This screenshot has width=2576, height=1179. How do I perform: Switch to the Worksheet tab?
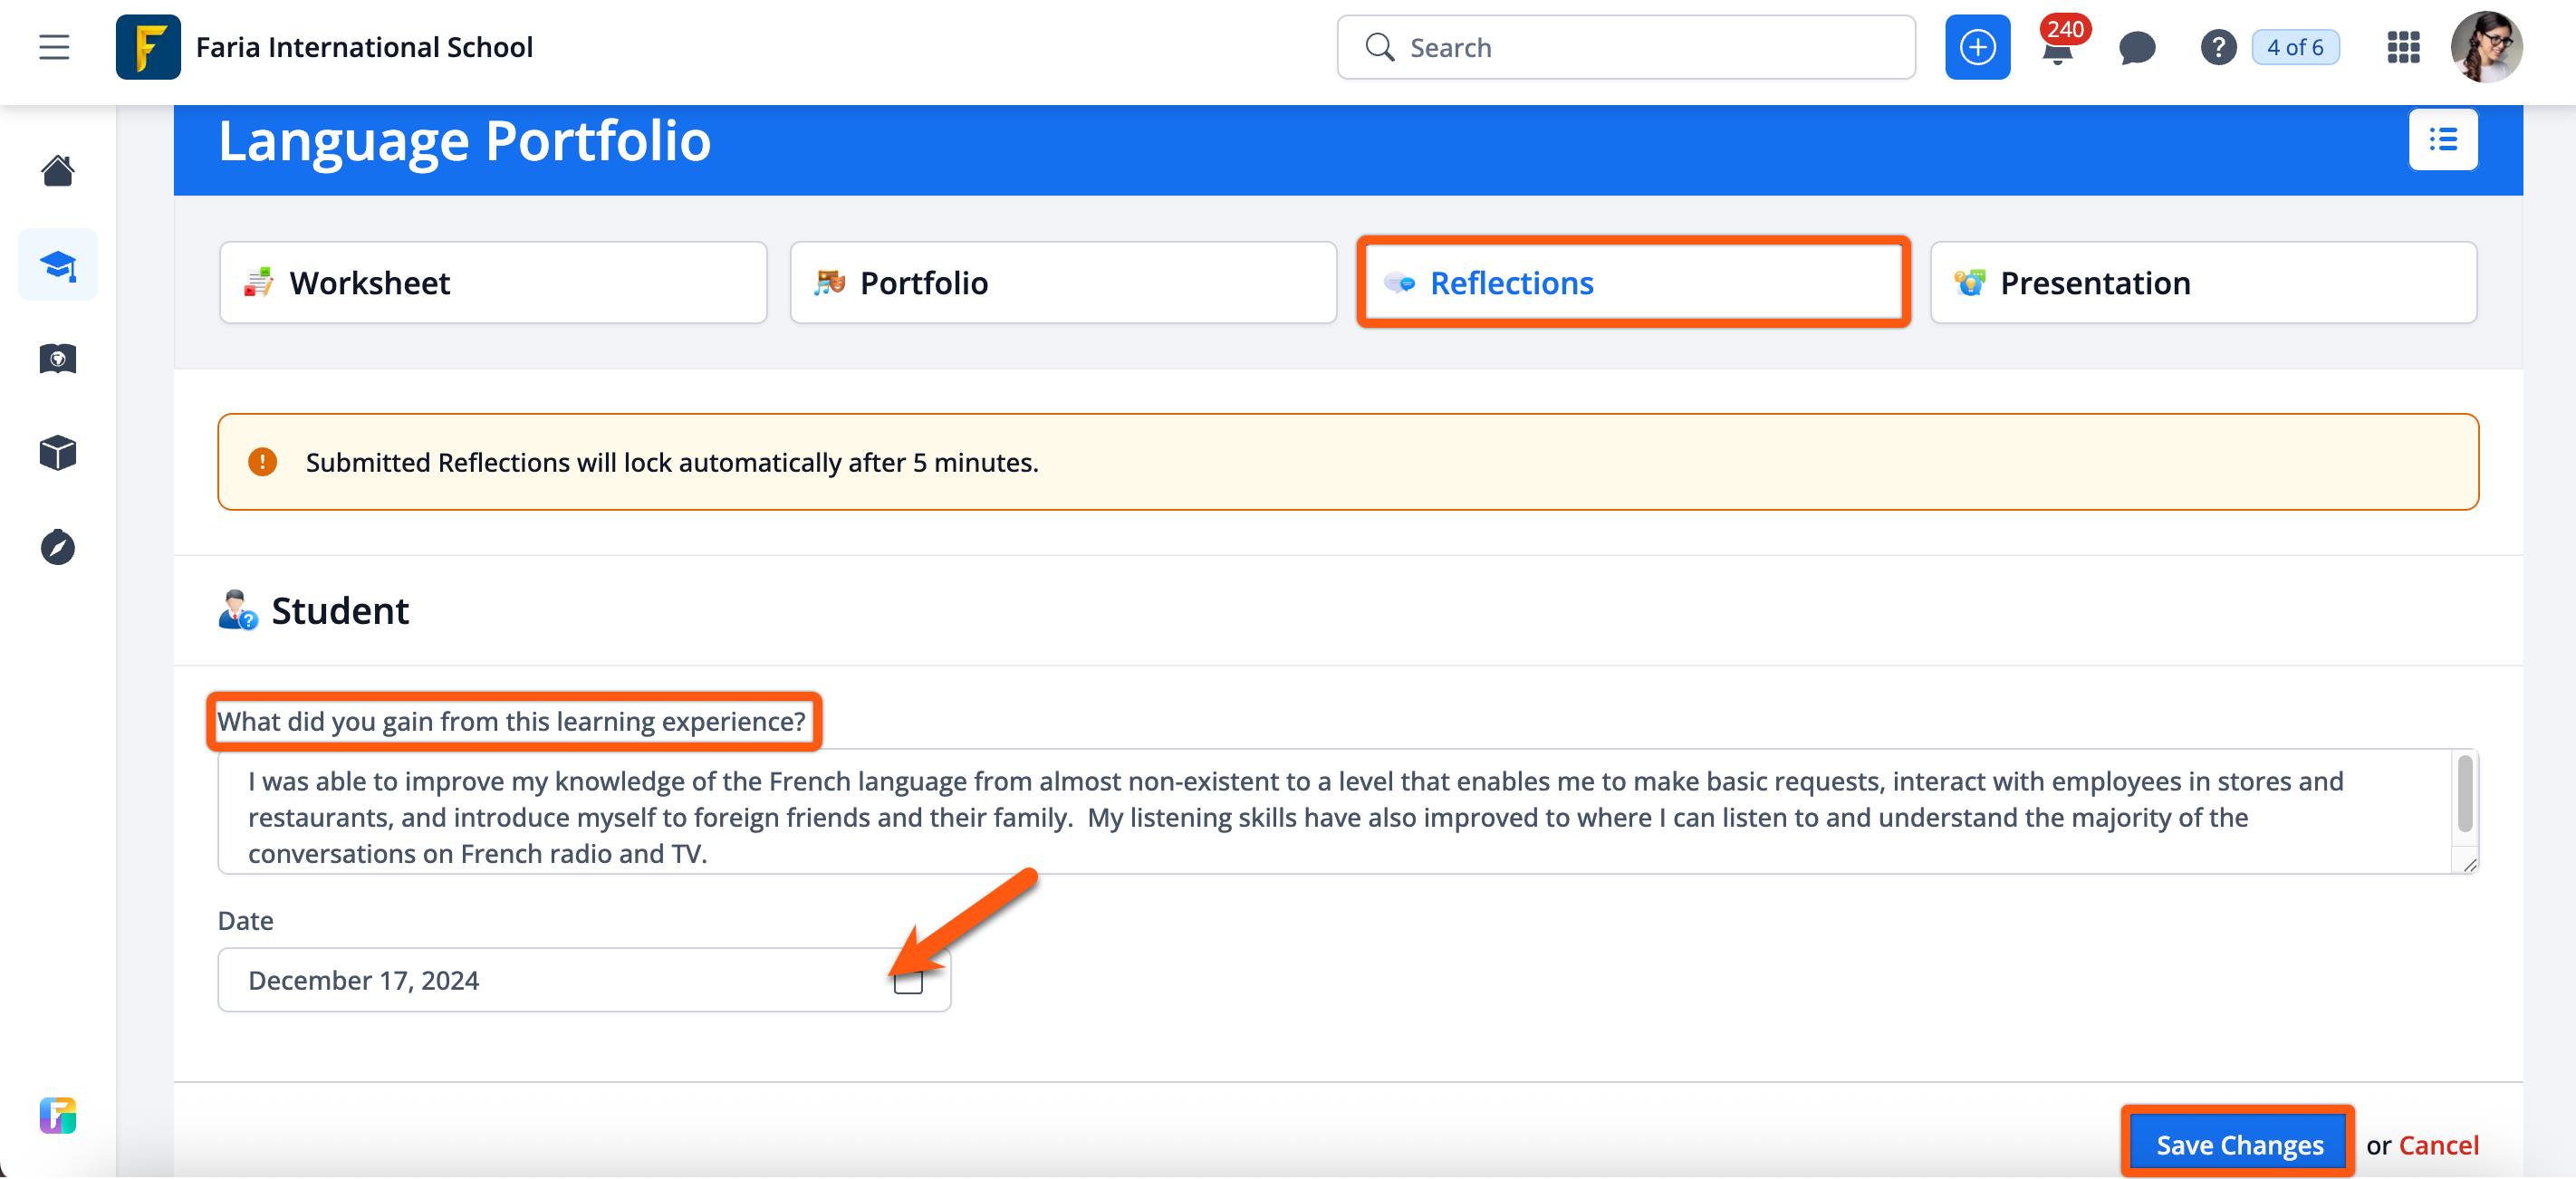coord(493,283)
